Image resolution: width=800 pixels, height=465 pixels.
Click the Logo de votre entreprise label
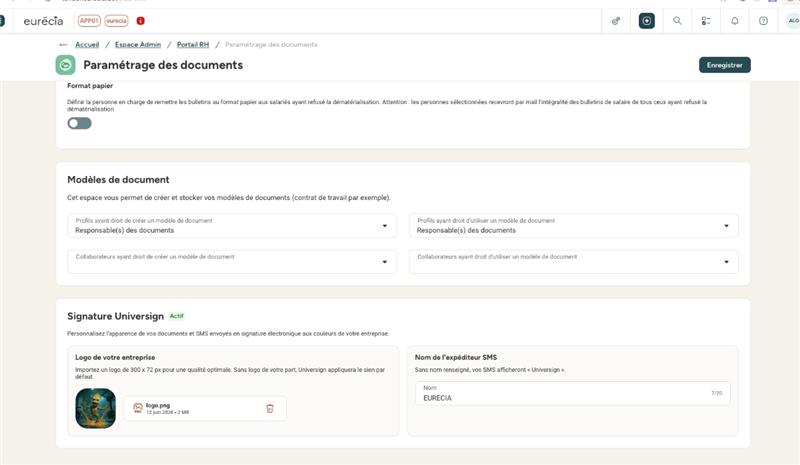[115, 357]
